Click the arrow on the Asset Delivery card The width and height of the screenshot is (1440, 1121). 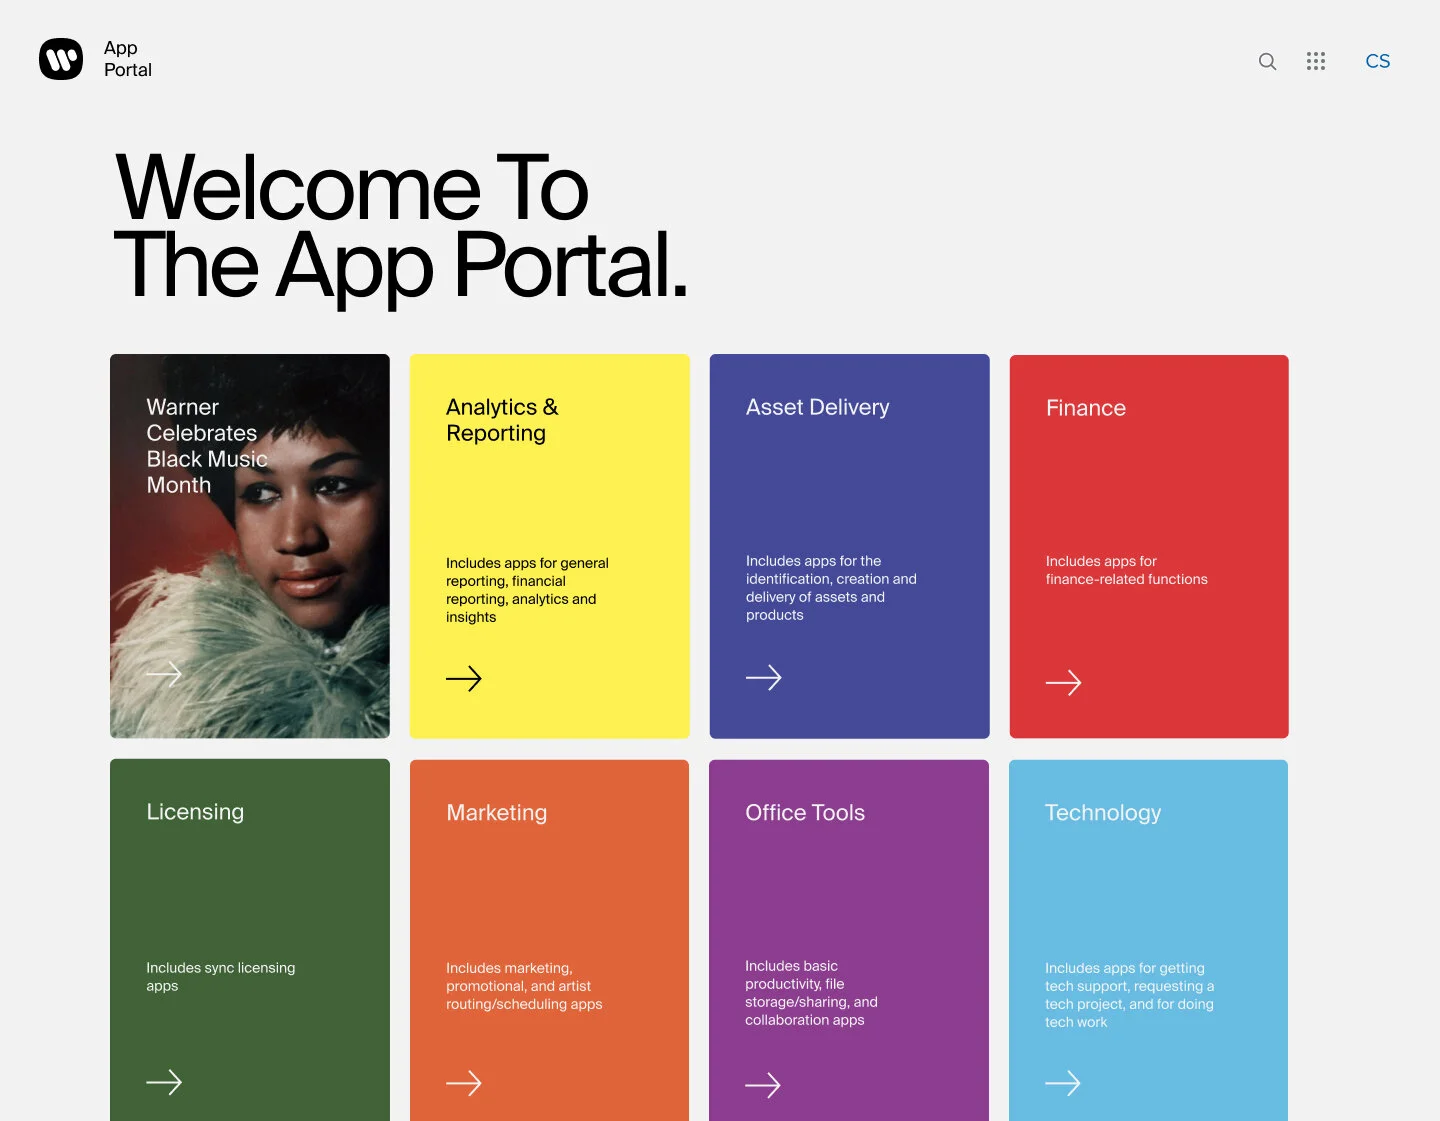764,678
